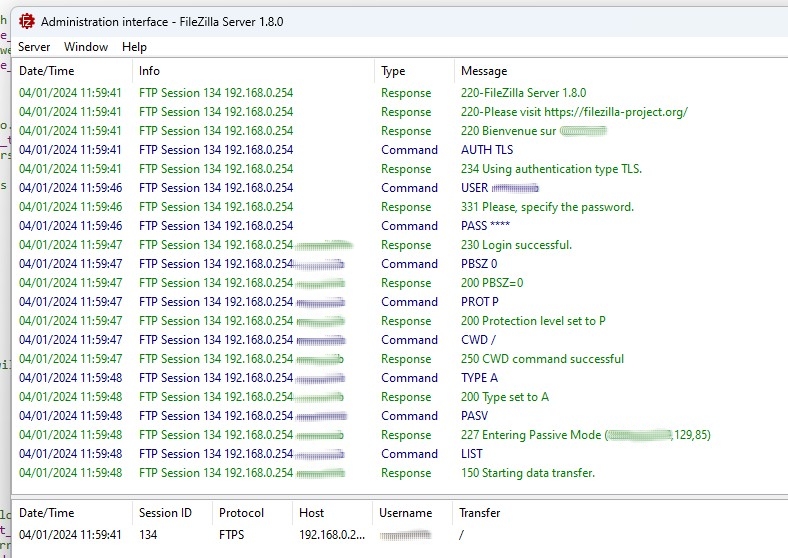
Task: Select the 'LIST' command row
Action: coord(471,454)
